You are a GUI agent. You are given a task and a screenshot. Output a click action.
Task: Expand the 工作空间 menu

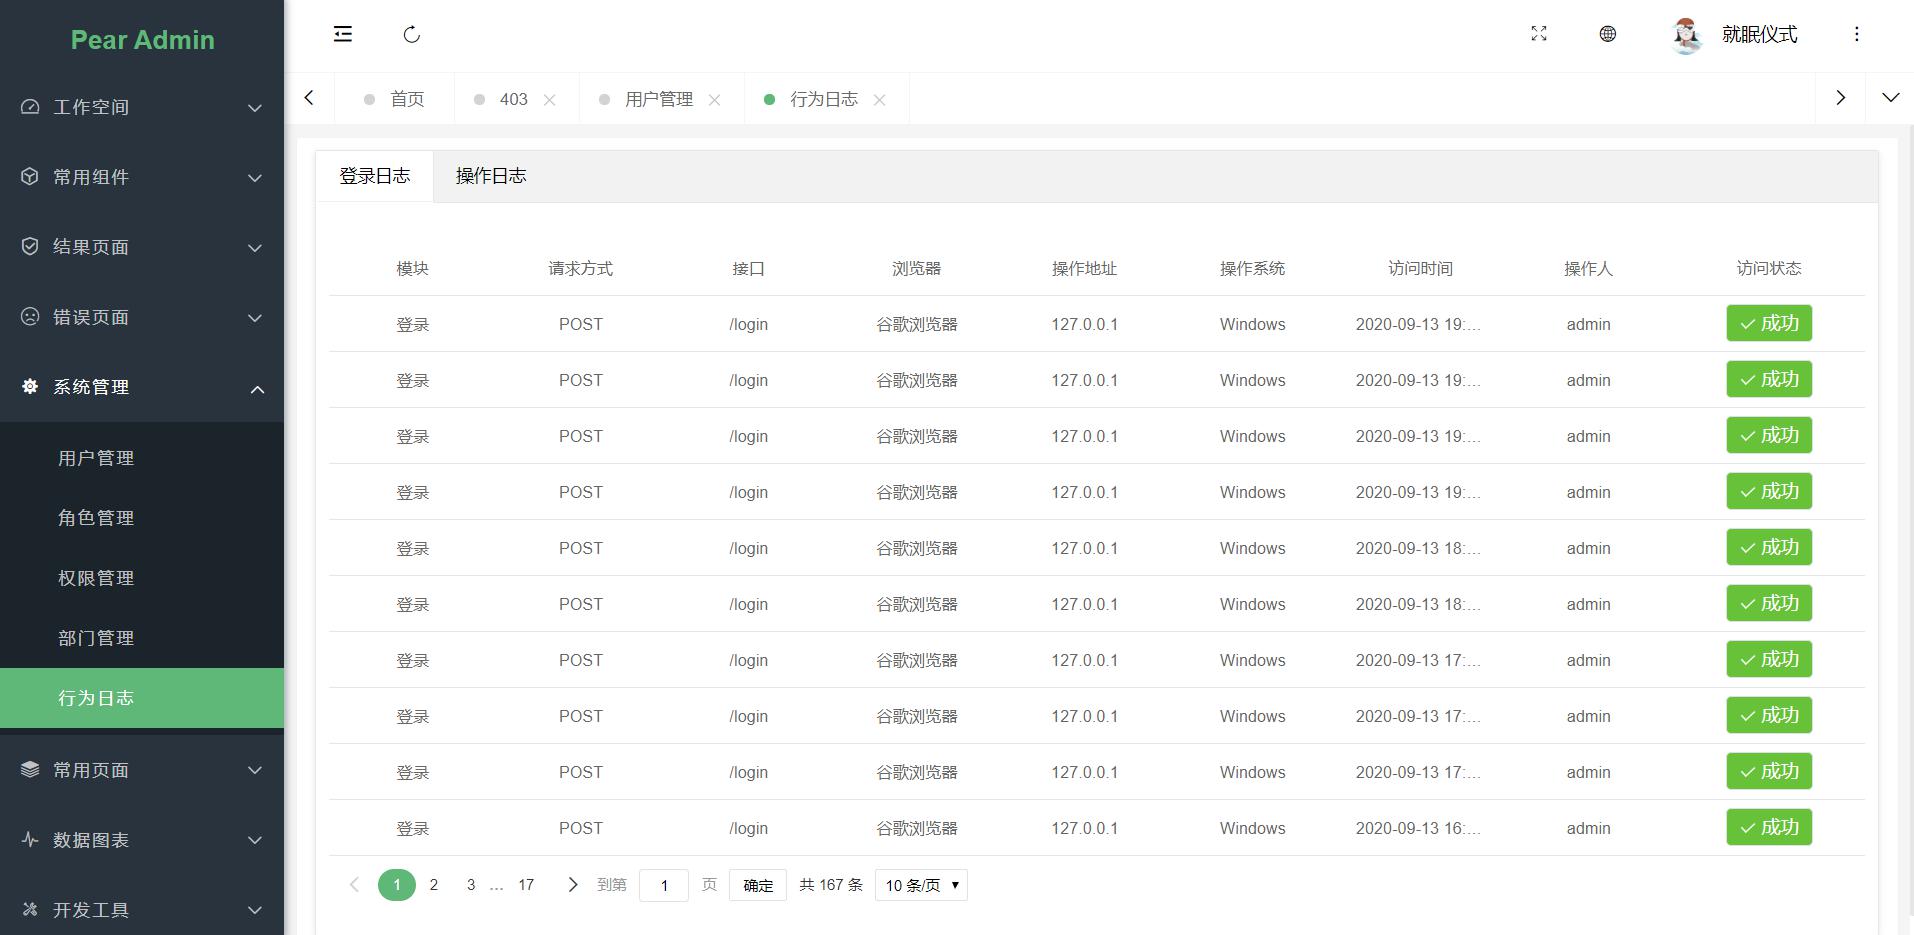pos(255,108)
